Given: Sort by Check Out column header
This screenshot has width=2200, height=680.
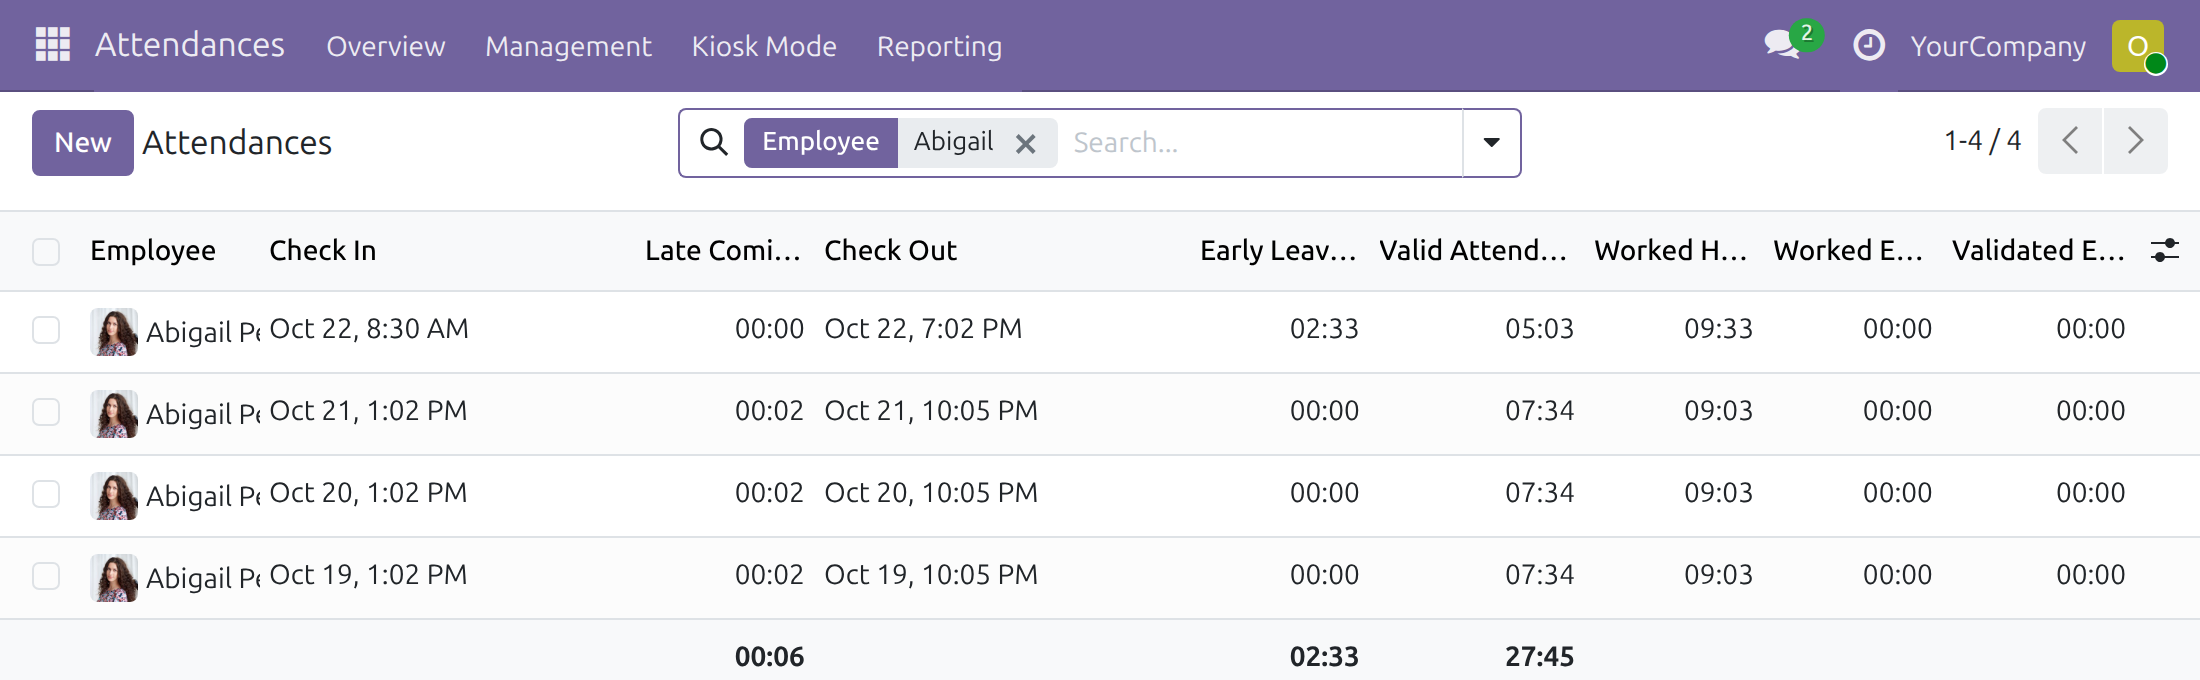Looking at the screenshot, I should 891,251.
